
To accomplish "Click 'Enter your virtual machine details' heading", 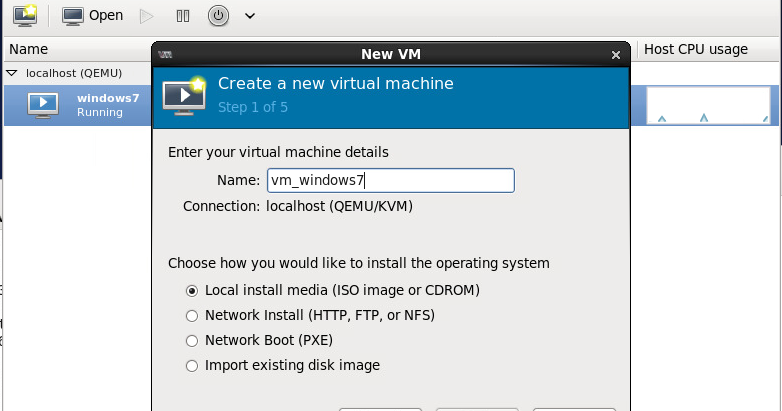I will [x=278, y=152].
